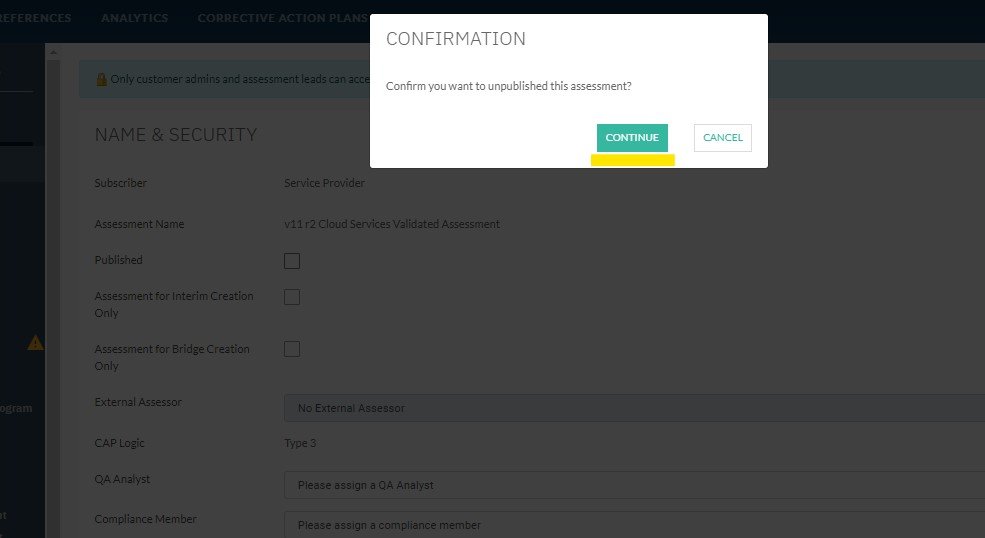Cancel the unpublish confirmation

722,138
